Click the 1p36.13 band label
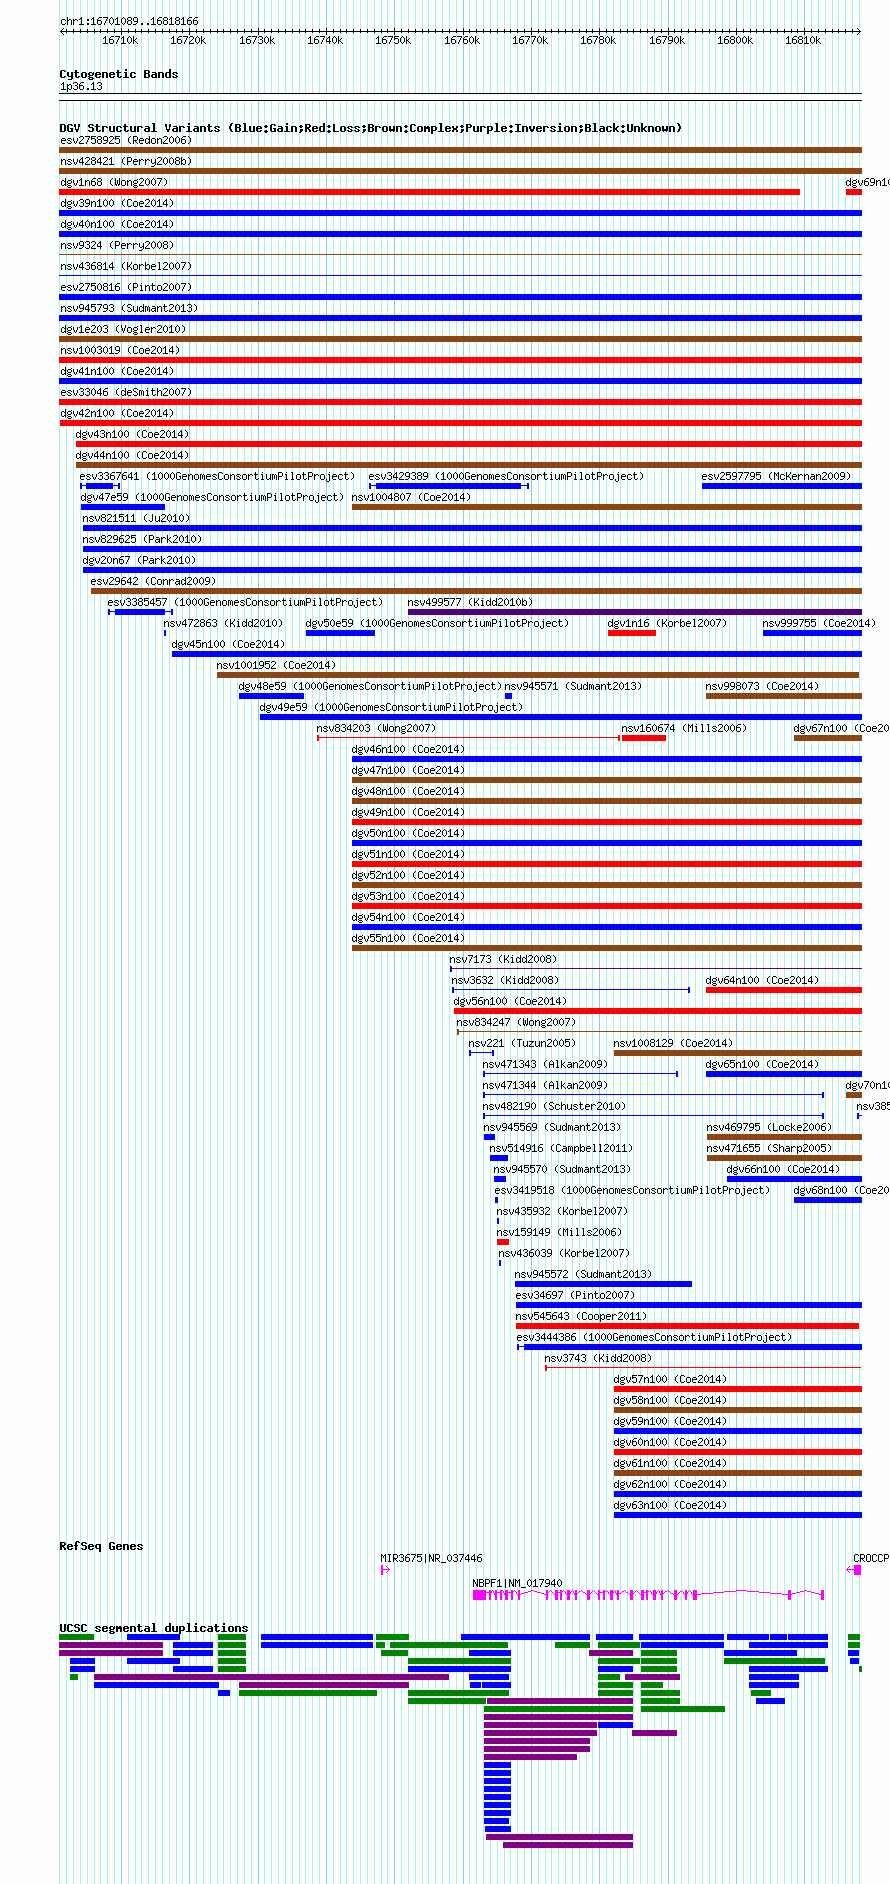The height and width of the screenshot is (1884, 890). (81, 86)
